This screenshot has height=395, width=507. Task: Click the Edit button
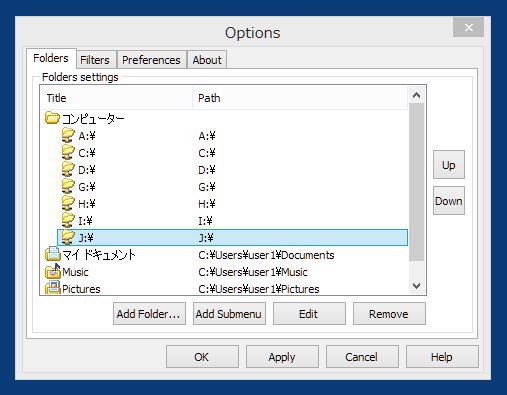[309, 314]
